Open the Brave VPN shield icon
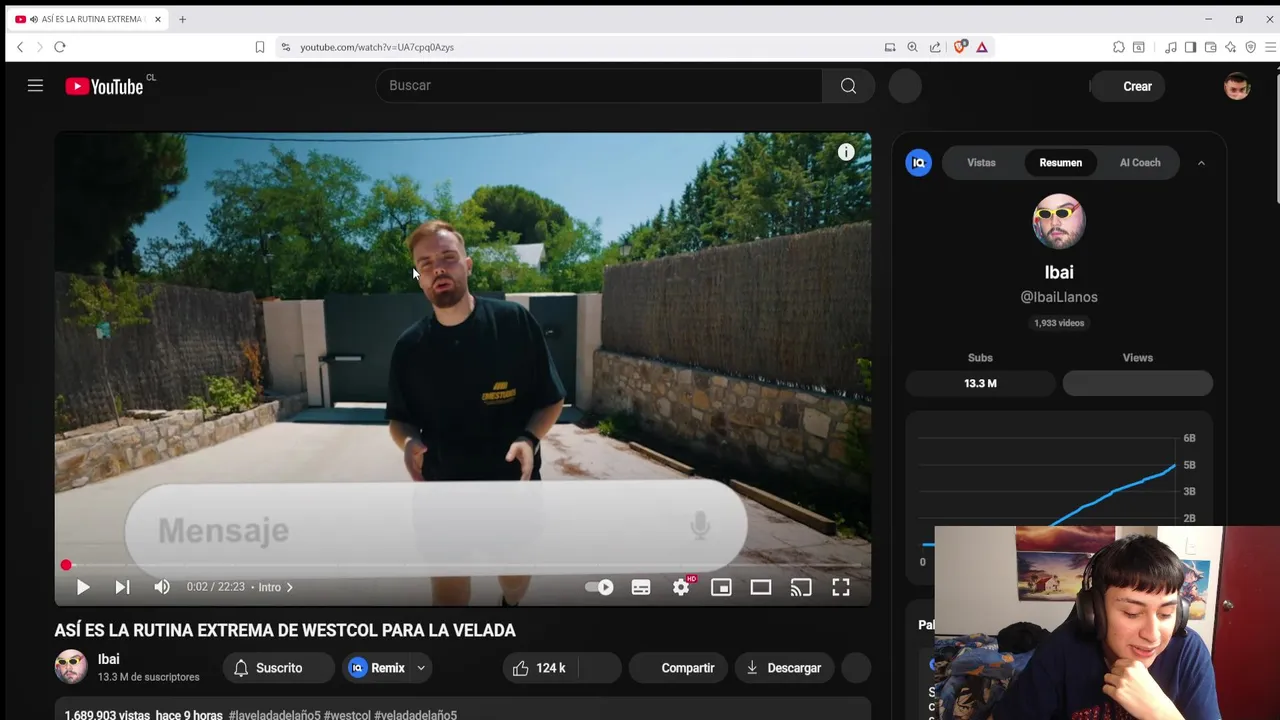1280x720 pixels. click(x=1250, y=47)
